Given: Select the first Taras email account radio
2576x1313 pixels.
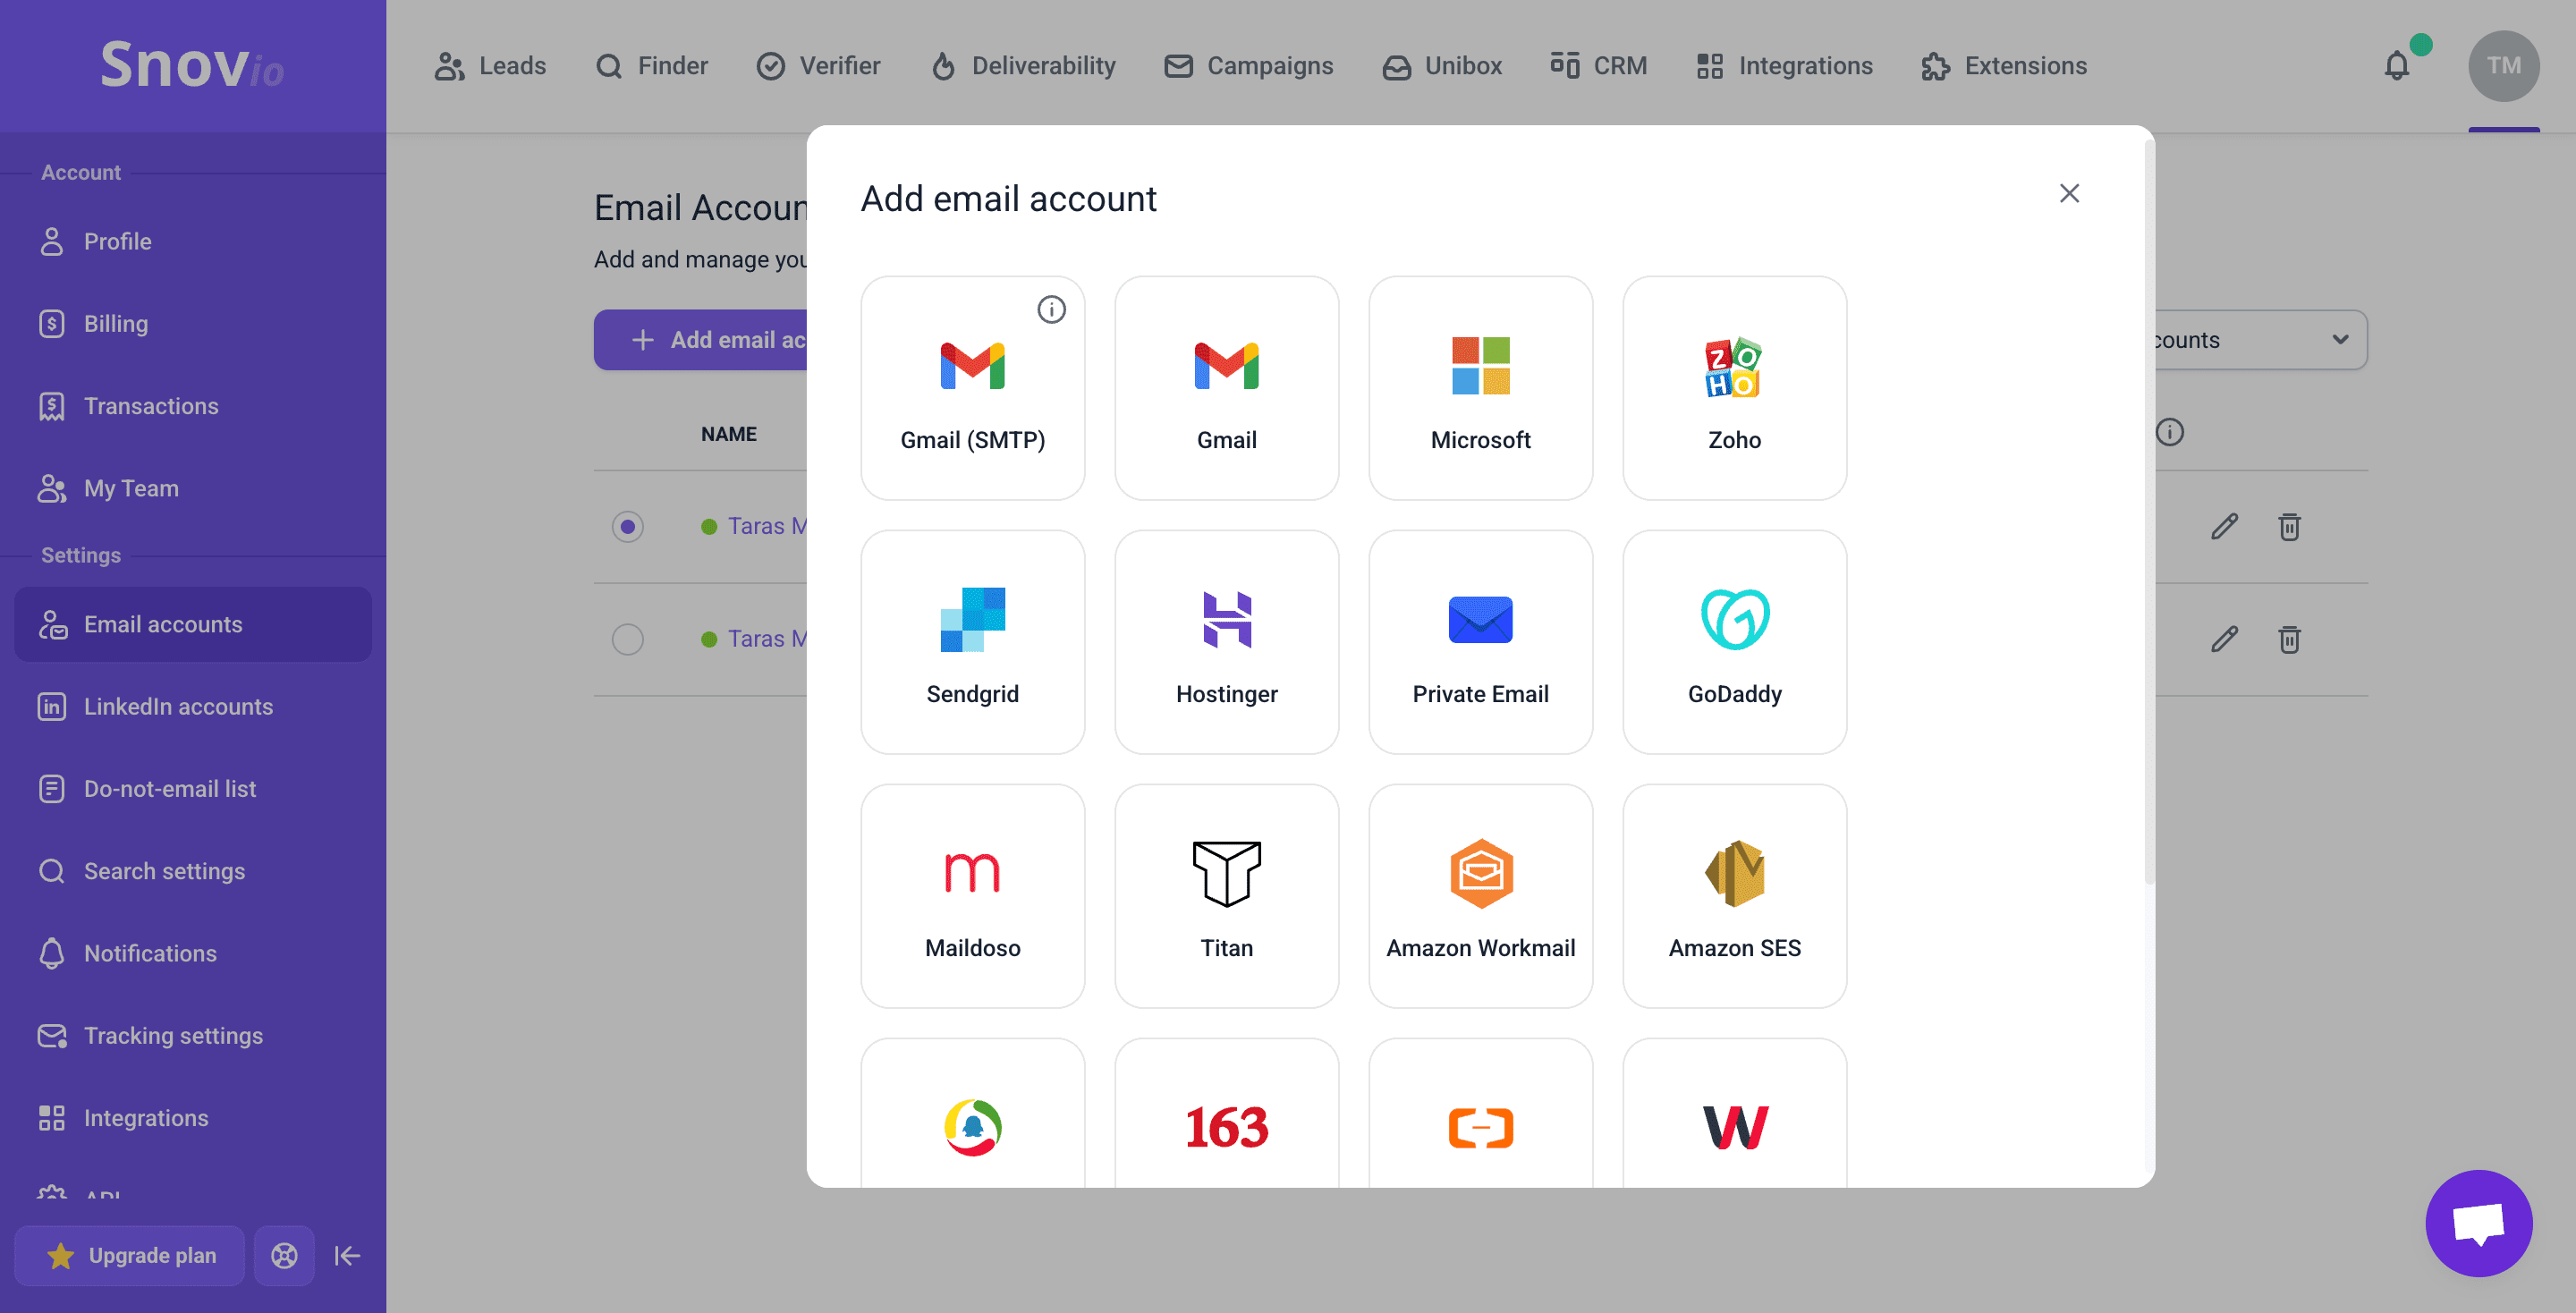Looking at the screenshot, I should coord(627,527).
